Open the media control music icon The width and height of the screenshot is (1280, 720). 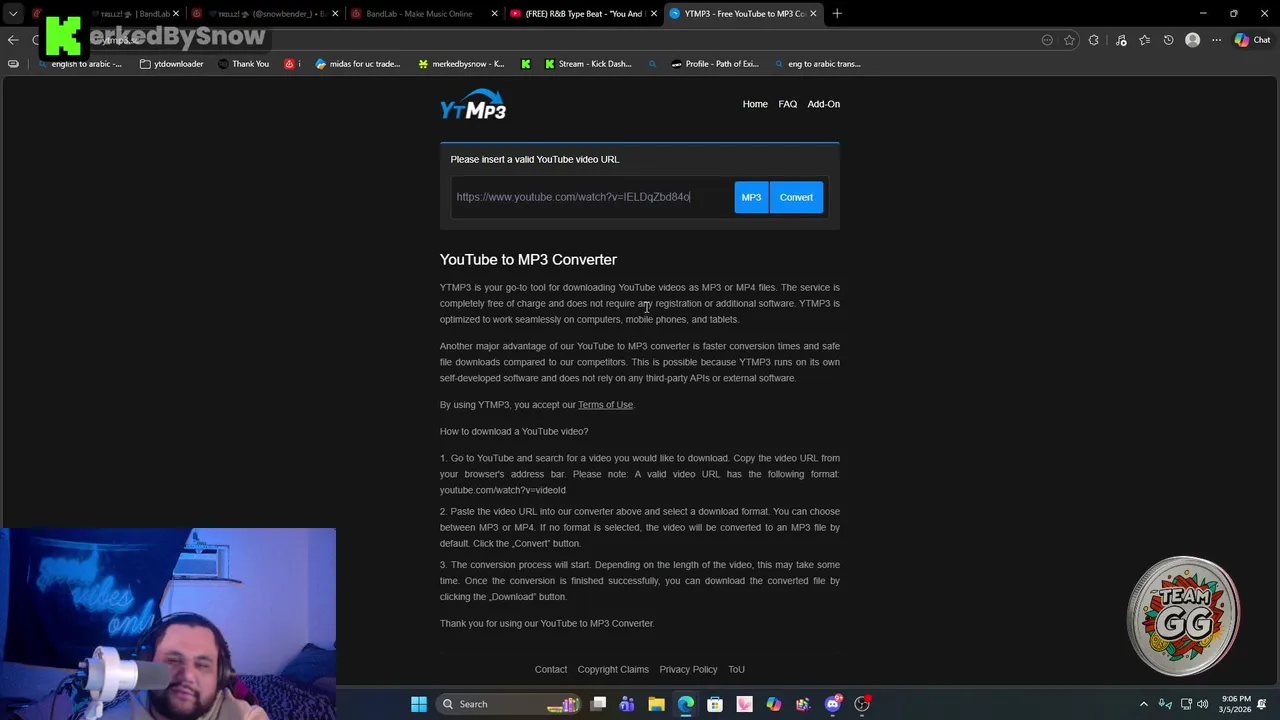pos(1121,40)
